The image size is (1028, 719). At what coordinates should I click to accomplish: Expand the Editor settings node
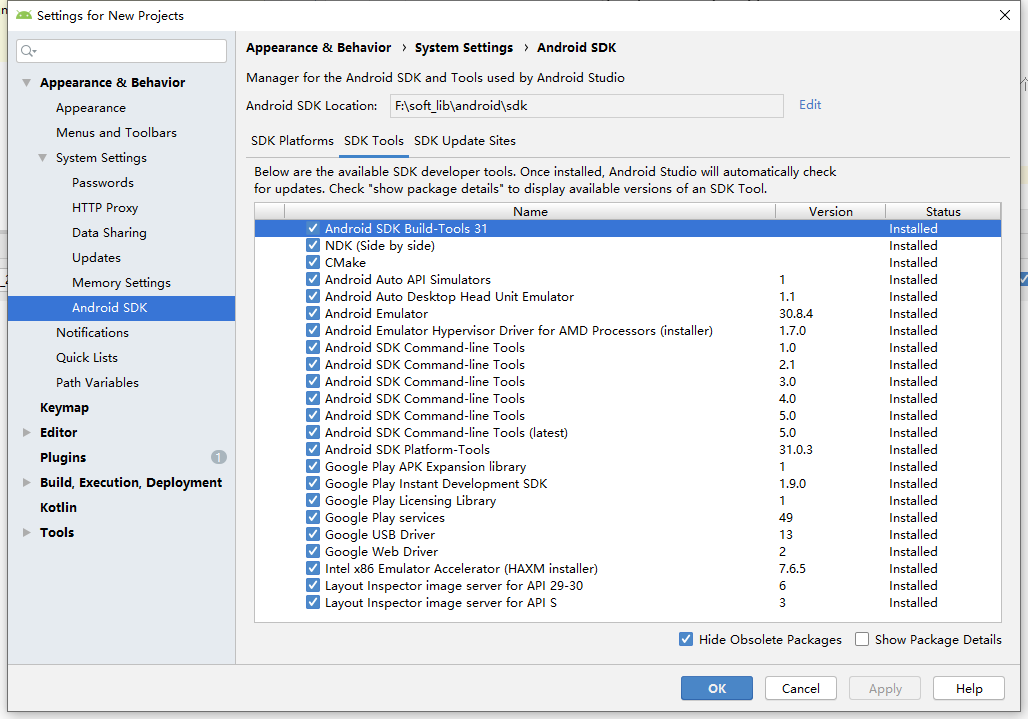26,432
